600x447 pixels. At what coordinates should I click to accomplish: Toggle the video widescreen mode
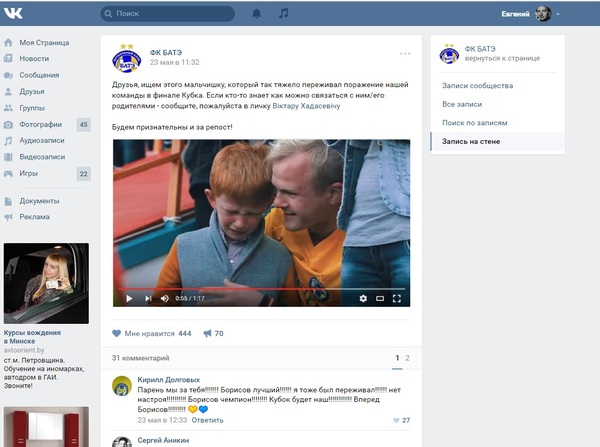point(380,298)
